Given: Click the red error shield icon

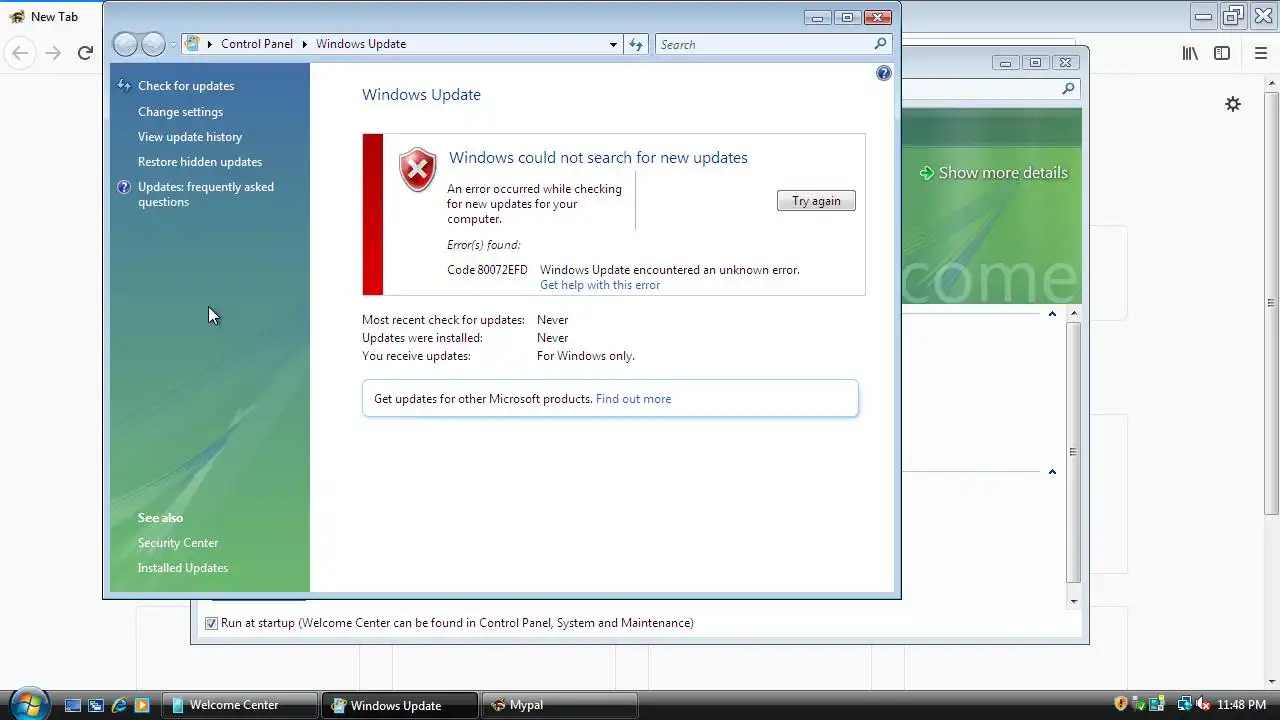Looking at the screenshot, I should pyautogui.click(x=417, y=170).
